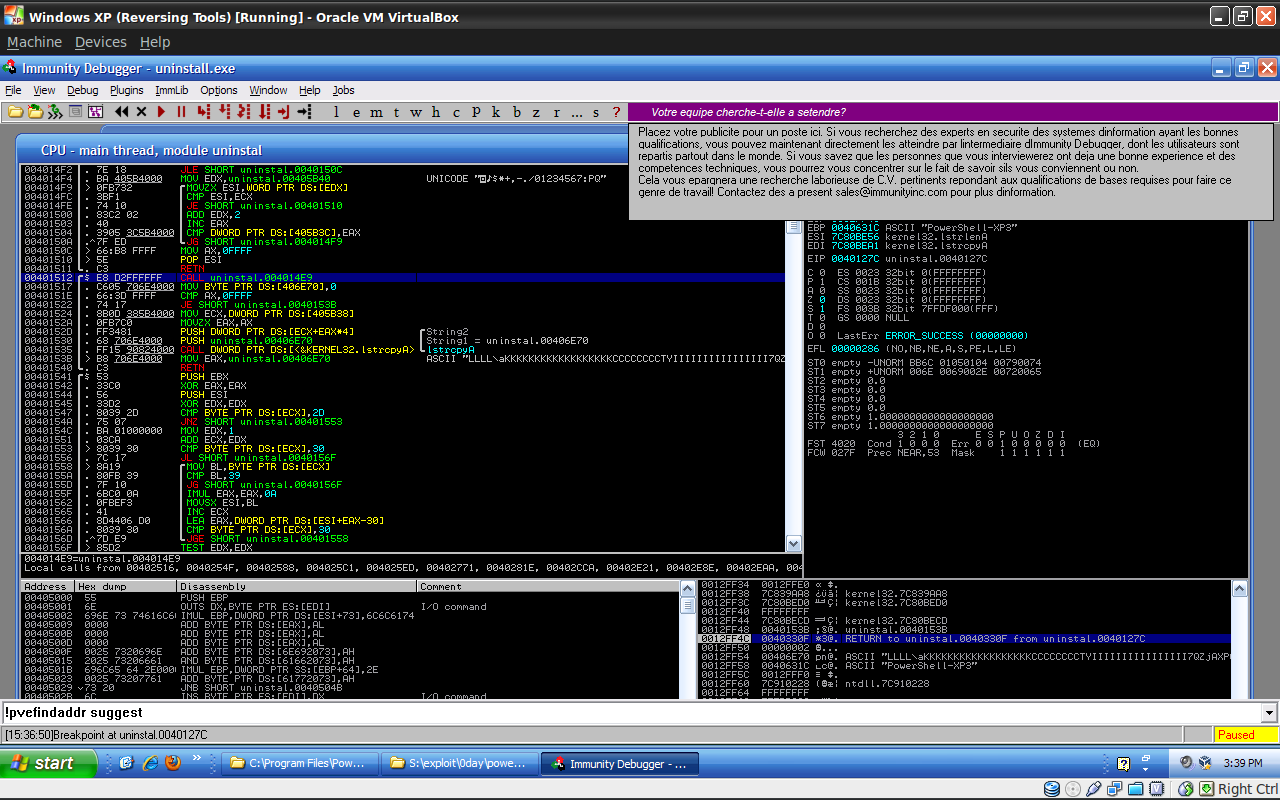Click Execute till return icon
This screenshot has height=800, width=1280.
tap(284, 111)
